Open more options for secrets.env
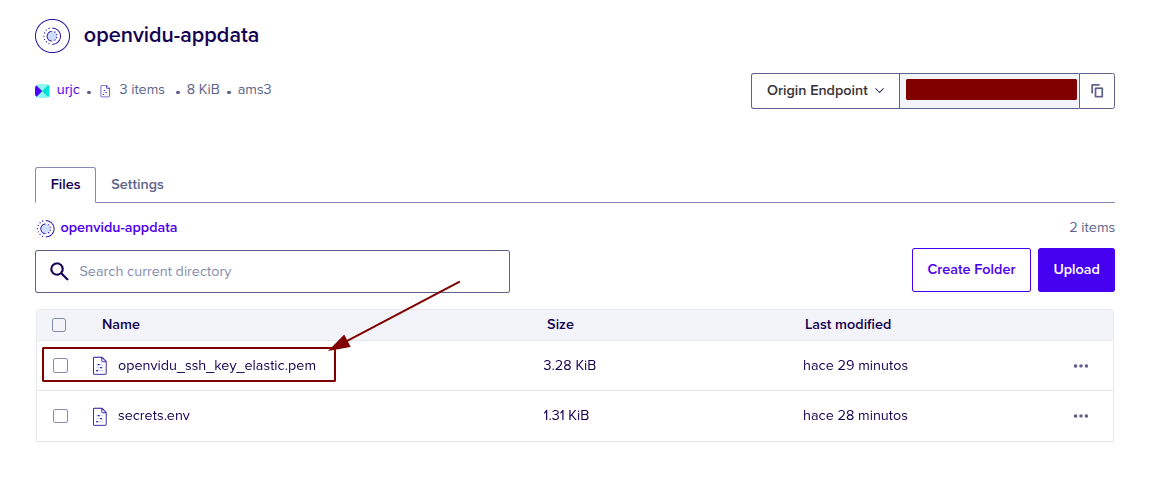This screenshot has height=502, width=1154. pos(1080,416)
